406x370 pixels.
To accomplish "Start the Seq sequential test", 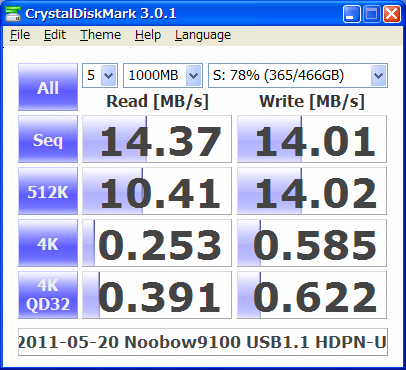I will 48,139.
